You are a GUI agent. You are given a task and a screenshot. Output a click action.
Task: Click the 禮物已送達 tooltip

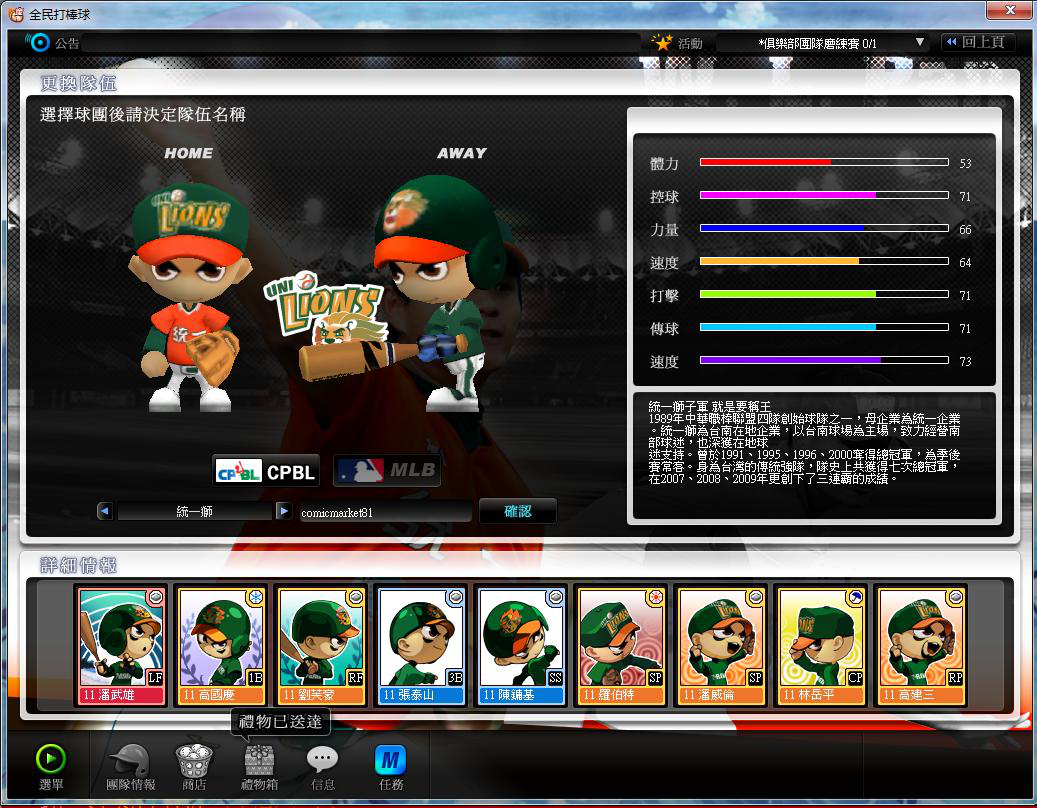click(x=280, y=721)
